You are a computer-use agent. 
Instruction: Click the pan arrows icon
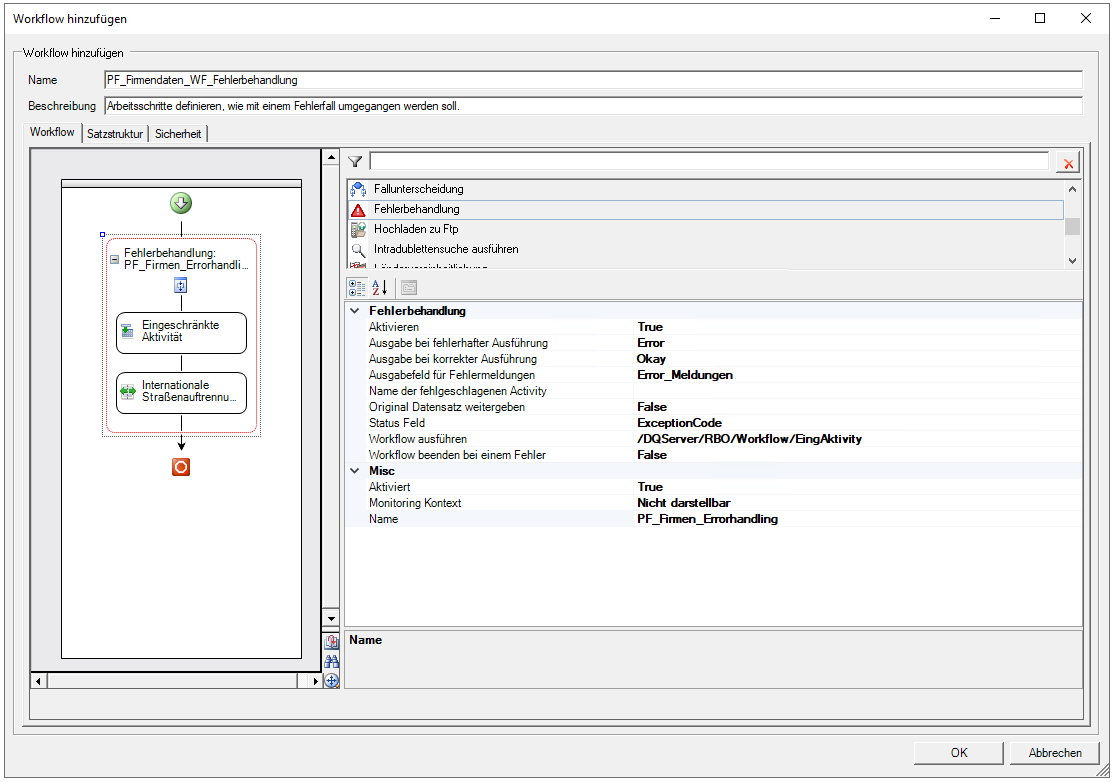331,681
